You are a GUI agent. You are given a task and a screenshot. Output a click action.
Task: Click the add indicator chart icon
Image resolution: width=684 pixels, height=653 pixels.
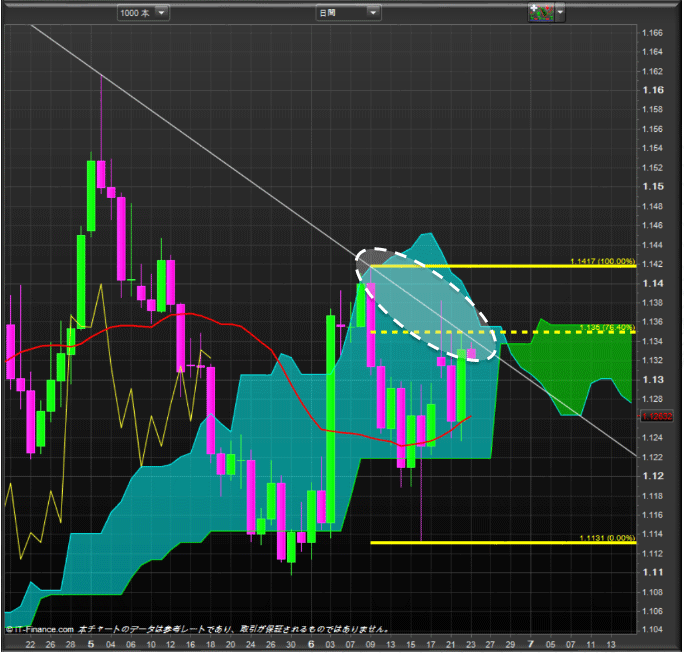pyautogui.click(x=541, y=12)
